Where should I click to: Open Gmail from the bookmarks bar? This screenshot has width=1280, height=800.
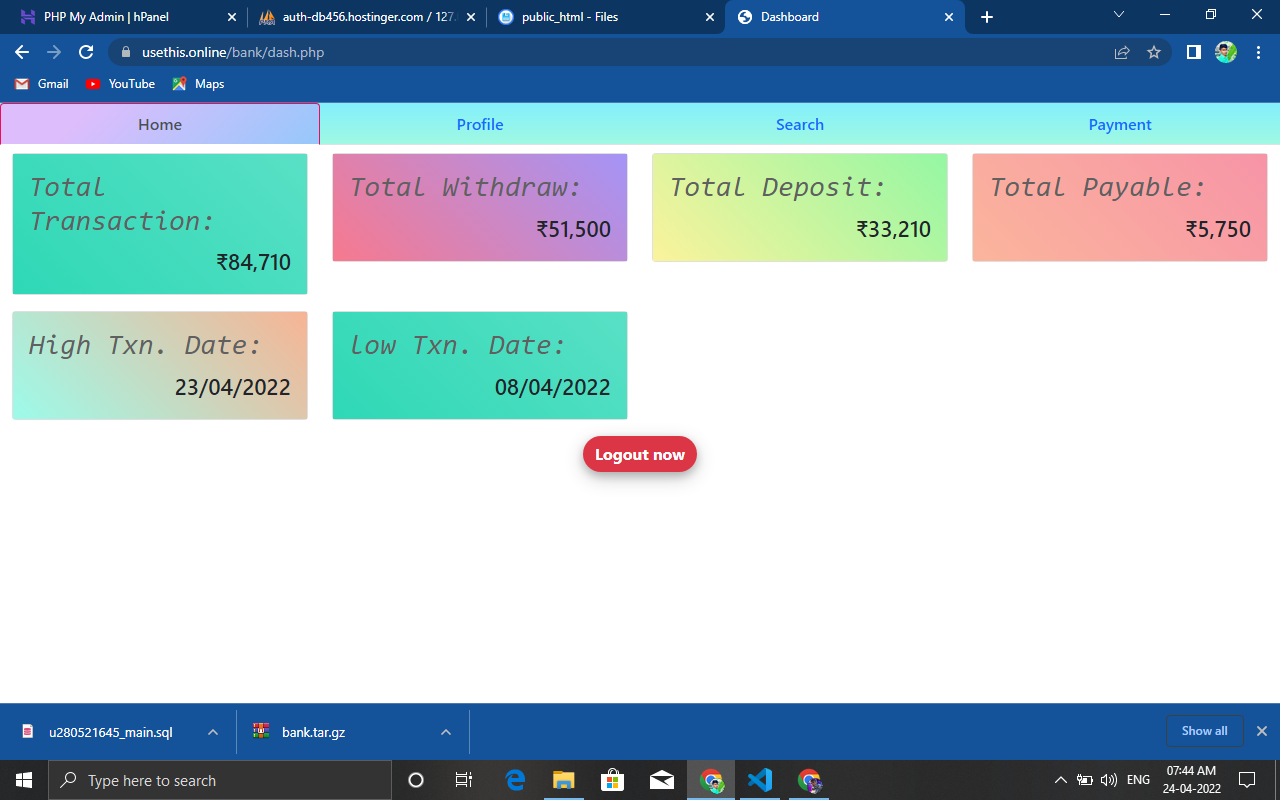[40, 84]
